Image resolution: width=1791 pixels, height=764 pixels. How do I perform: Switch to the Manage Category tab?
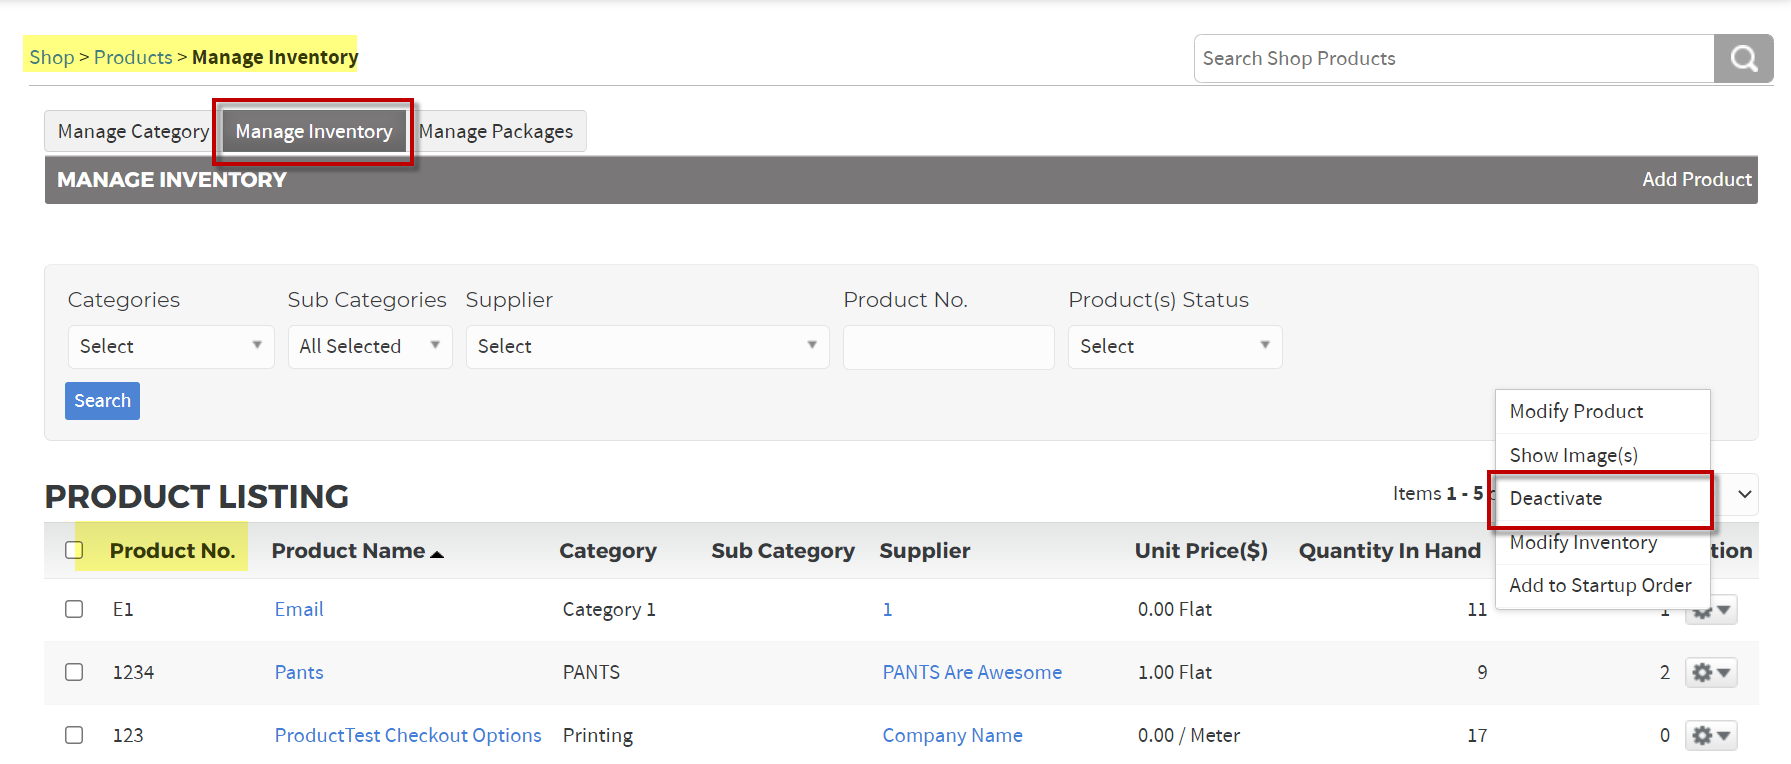[x=133, y=131]
